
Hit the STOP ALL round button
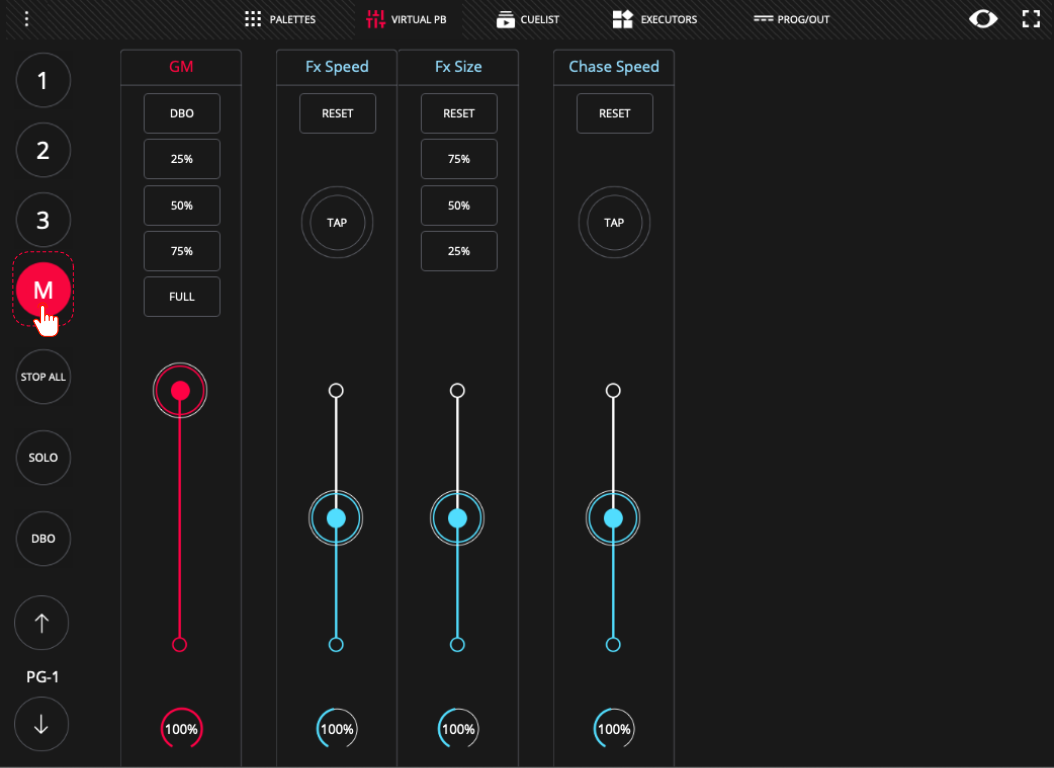coord(43,377)
